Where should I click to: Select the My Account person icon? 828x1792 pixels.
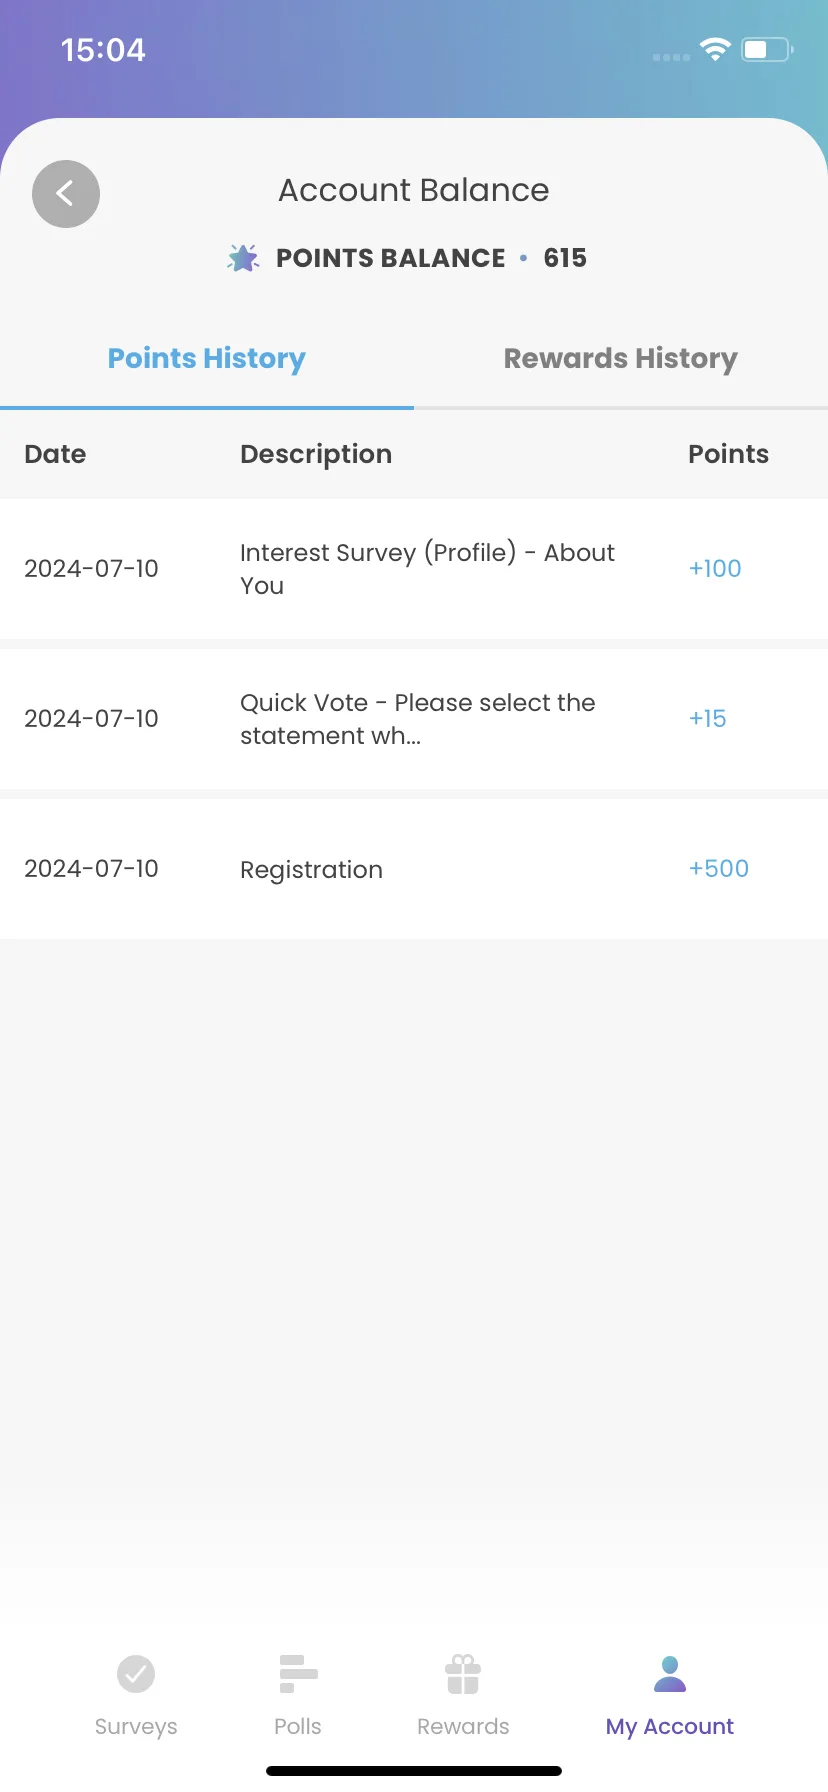(670, 1674)
